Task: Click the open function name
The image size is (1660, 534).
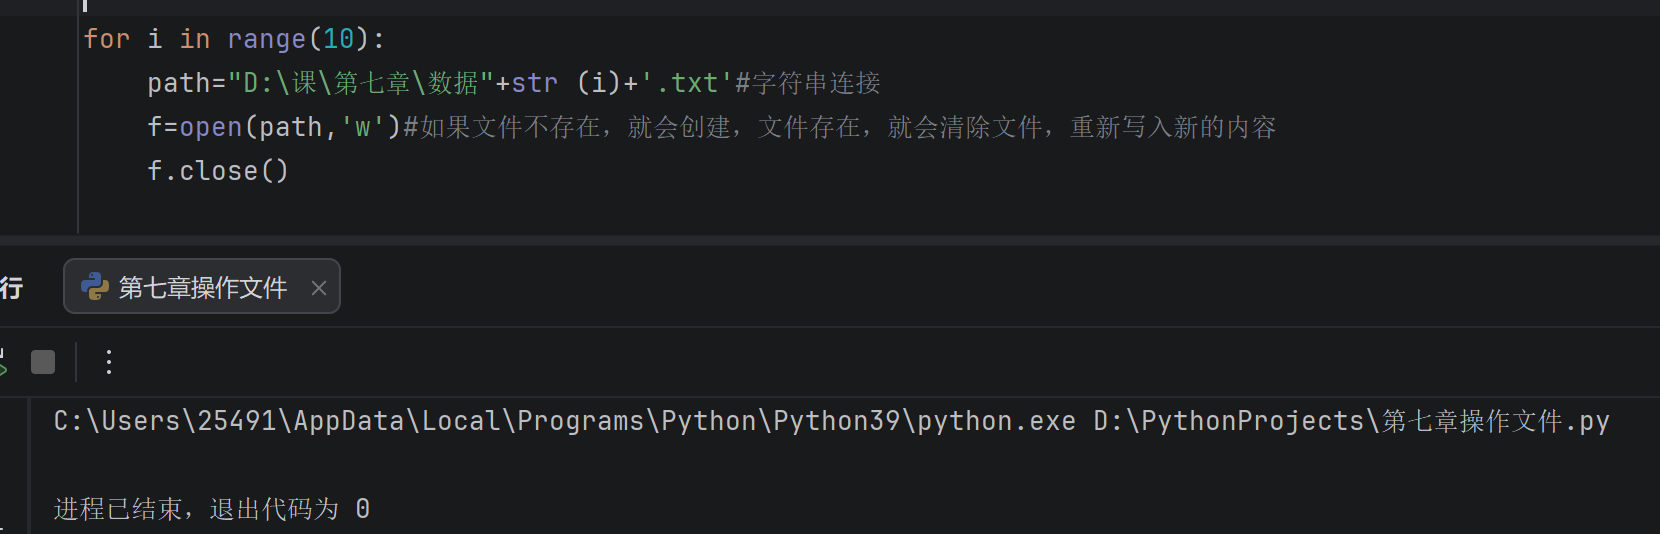Action: pyautogui.click(x=211, y=127)
